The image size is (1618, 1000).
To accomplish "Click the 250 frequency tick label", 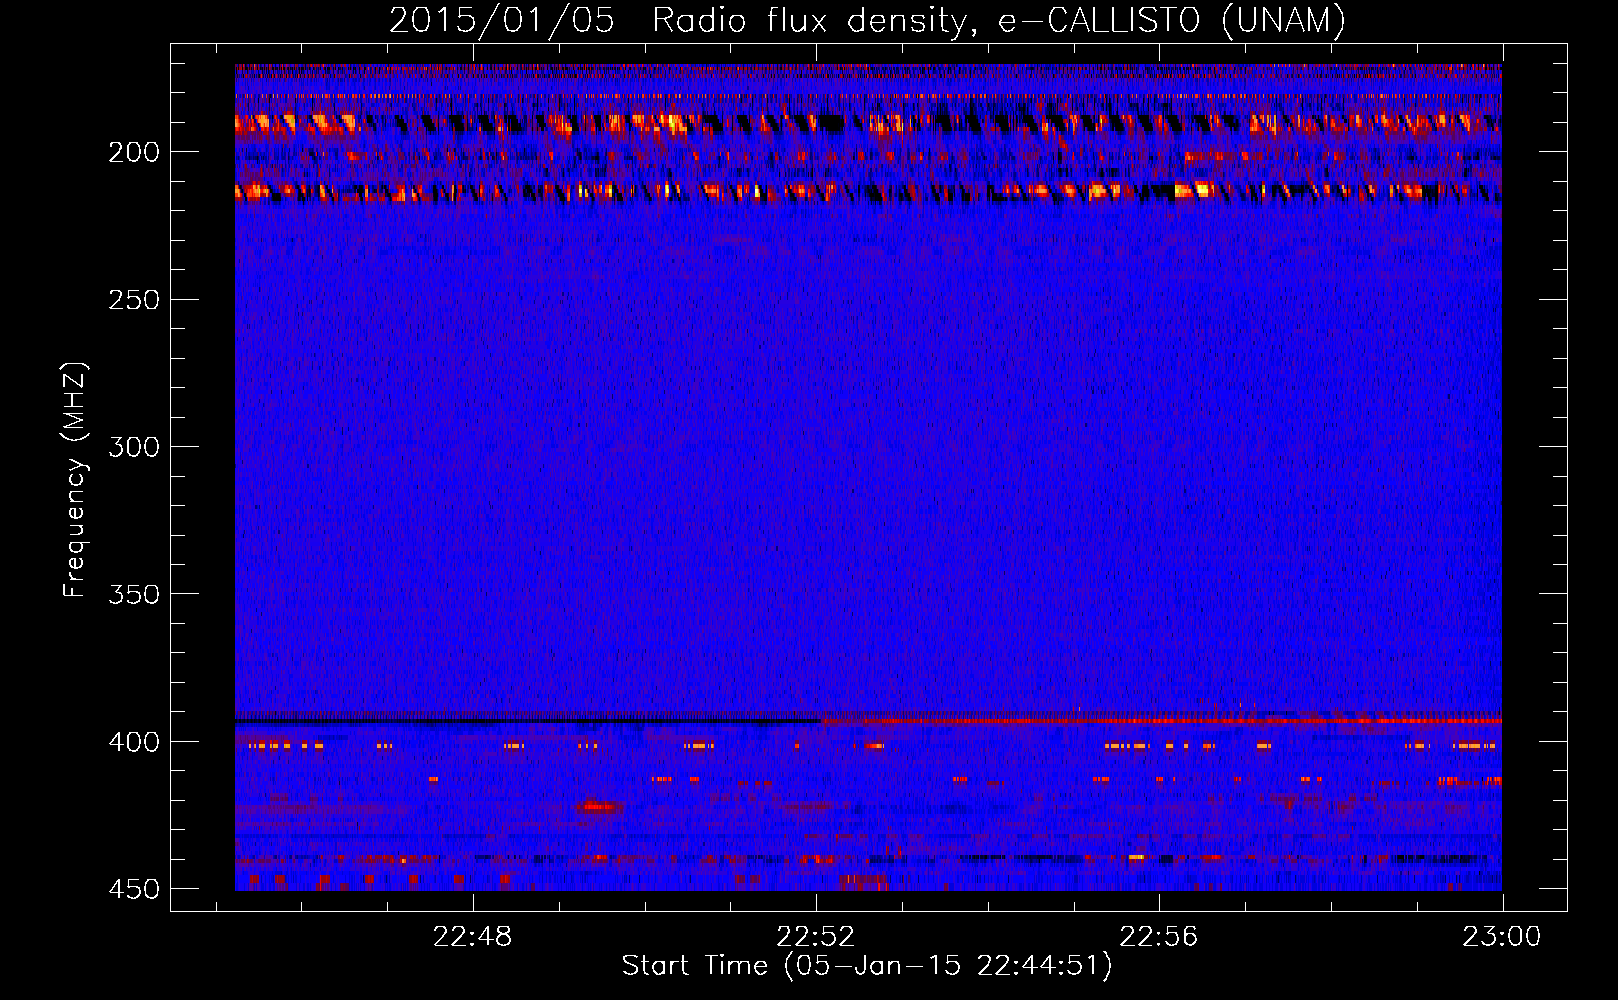I will tap(133, 300).
